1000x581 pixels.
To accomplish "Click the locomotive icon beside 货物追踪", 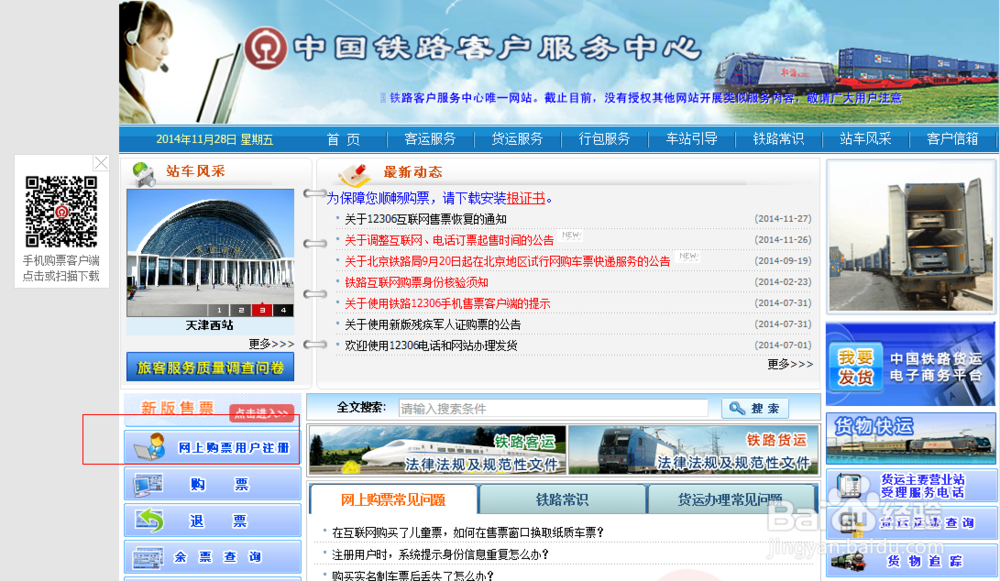I will 849,561.
